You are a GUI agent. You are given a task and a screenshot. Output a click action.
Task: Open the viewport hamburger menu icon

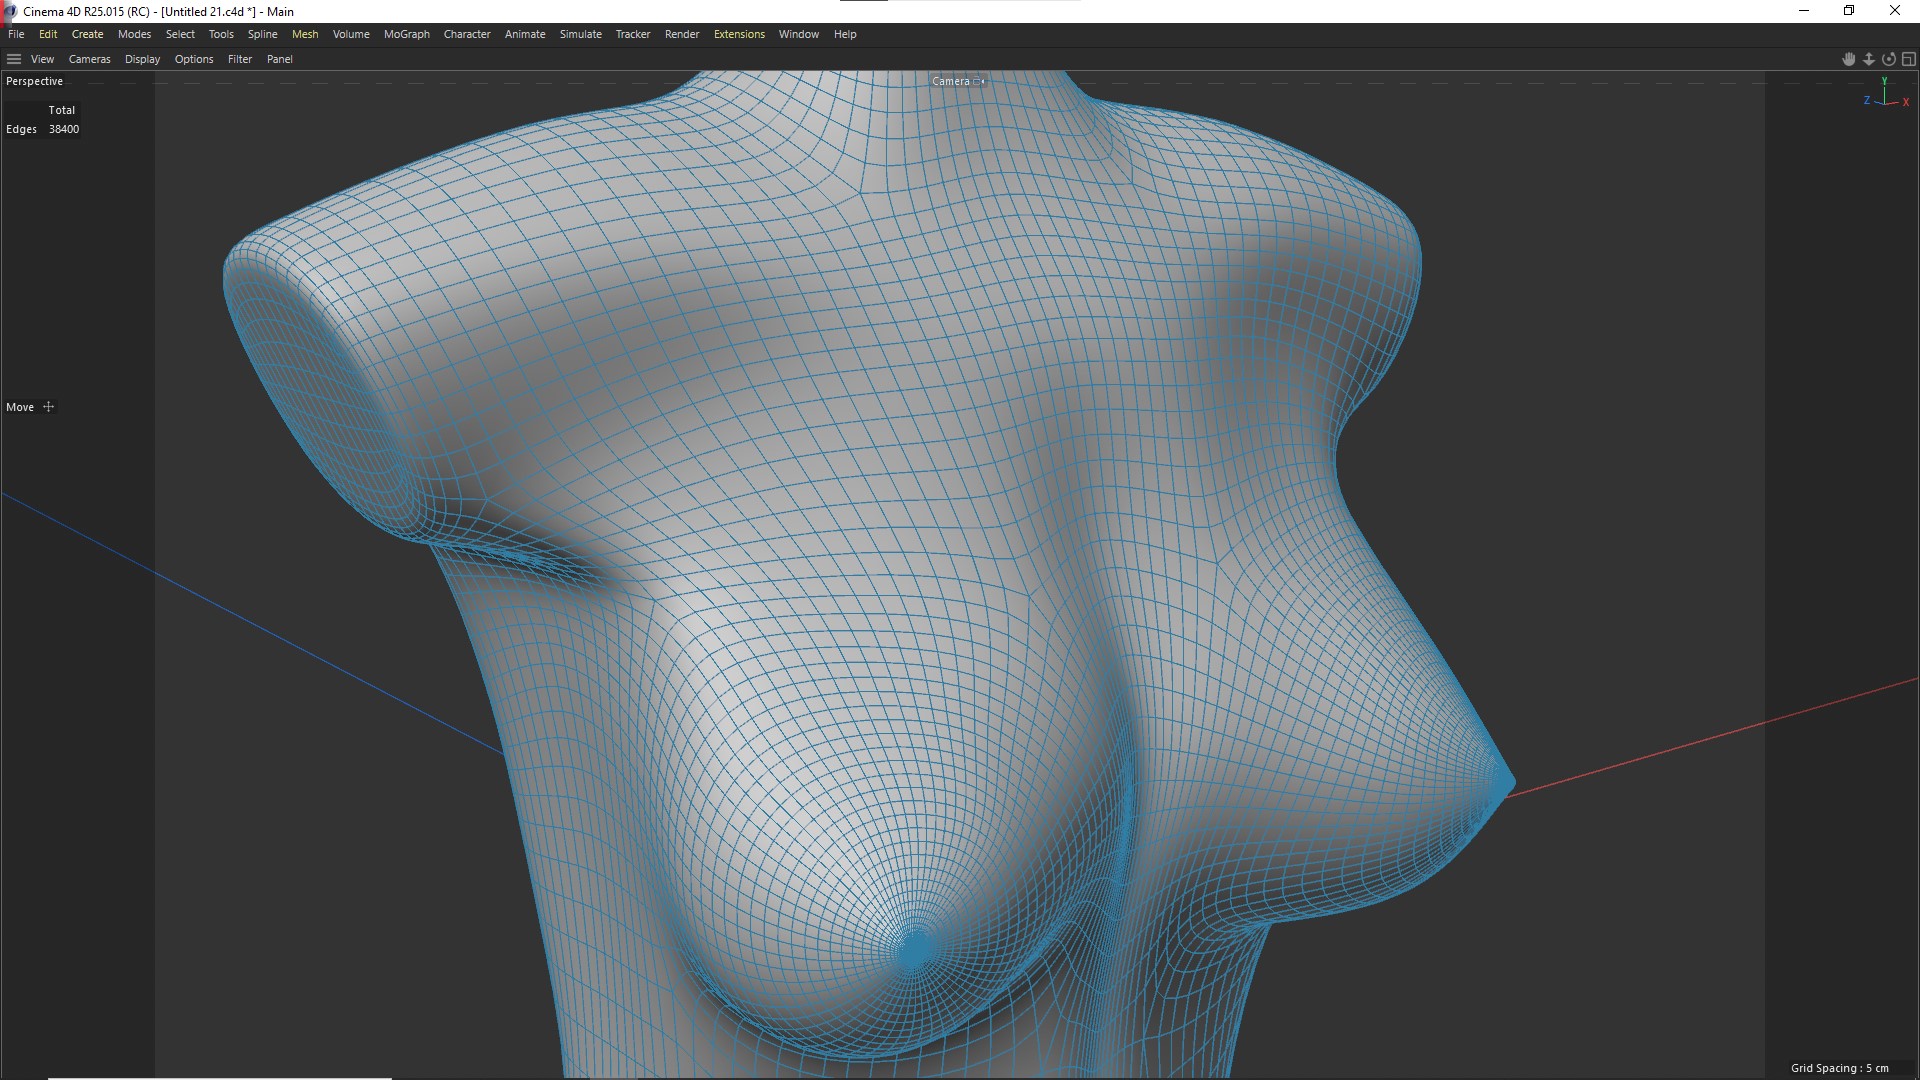(x=14, y=59)
